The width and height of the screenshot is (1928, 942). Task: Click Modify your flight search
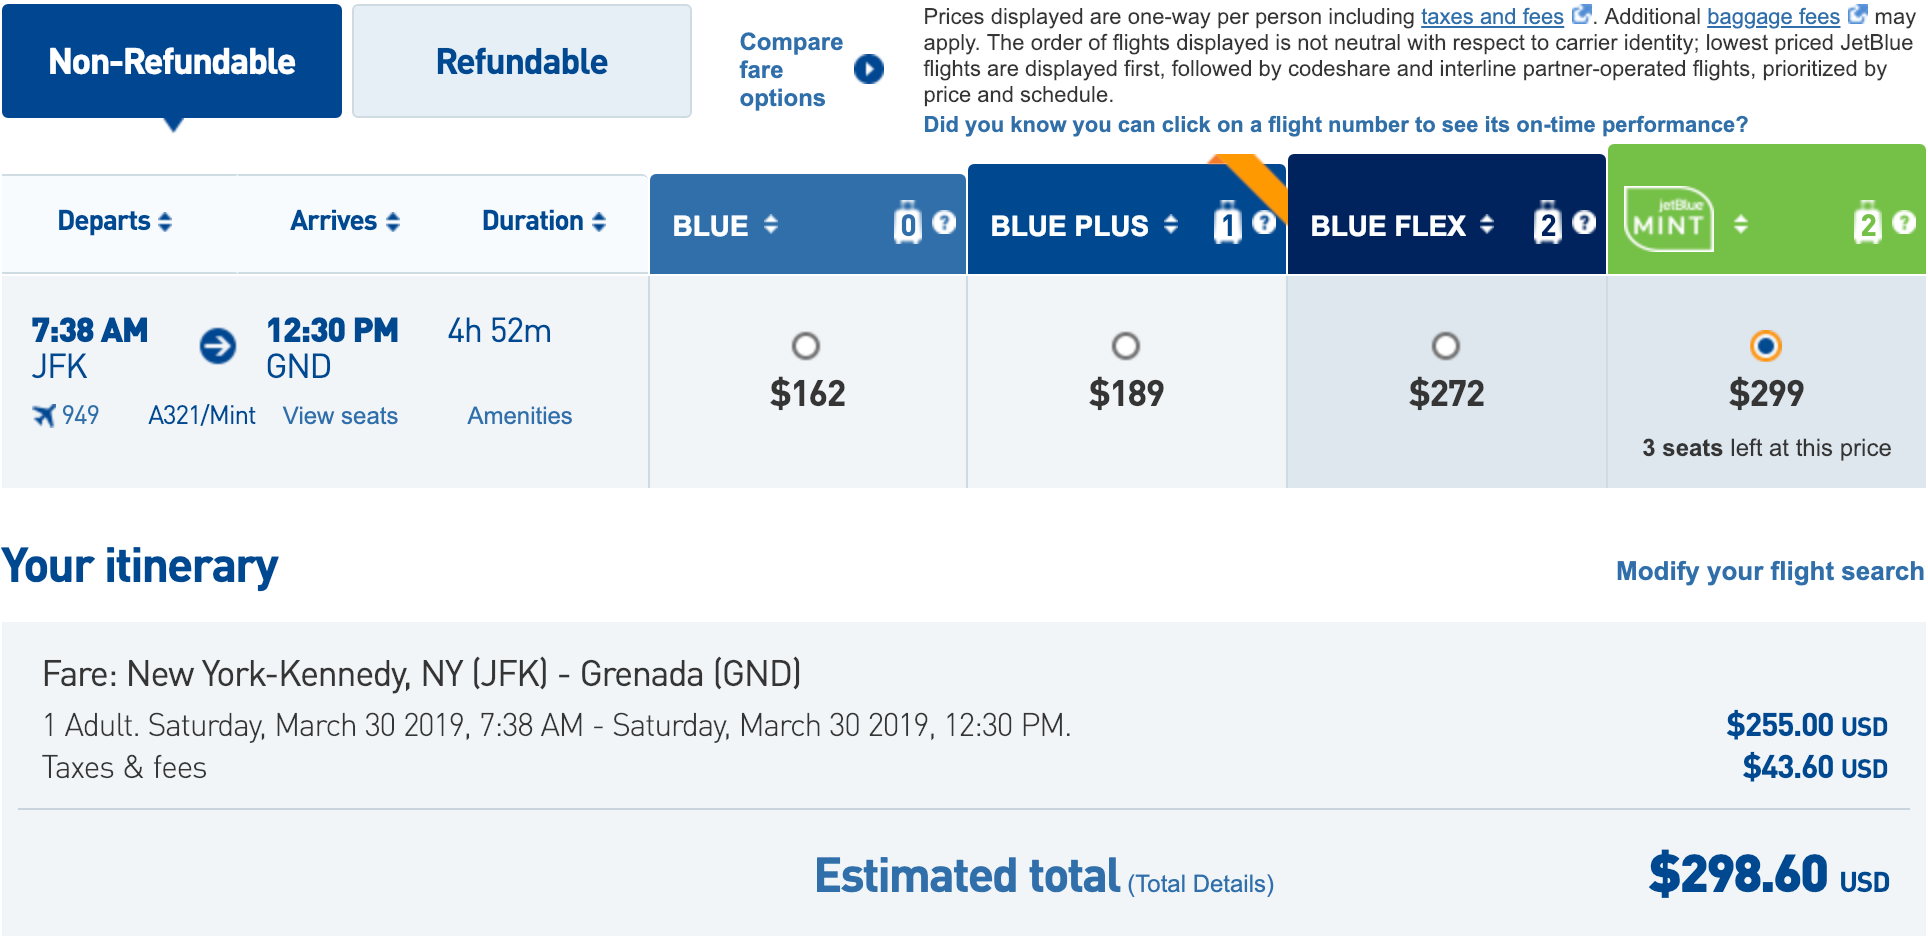(x=1769, y=571)
